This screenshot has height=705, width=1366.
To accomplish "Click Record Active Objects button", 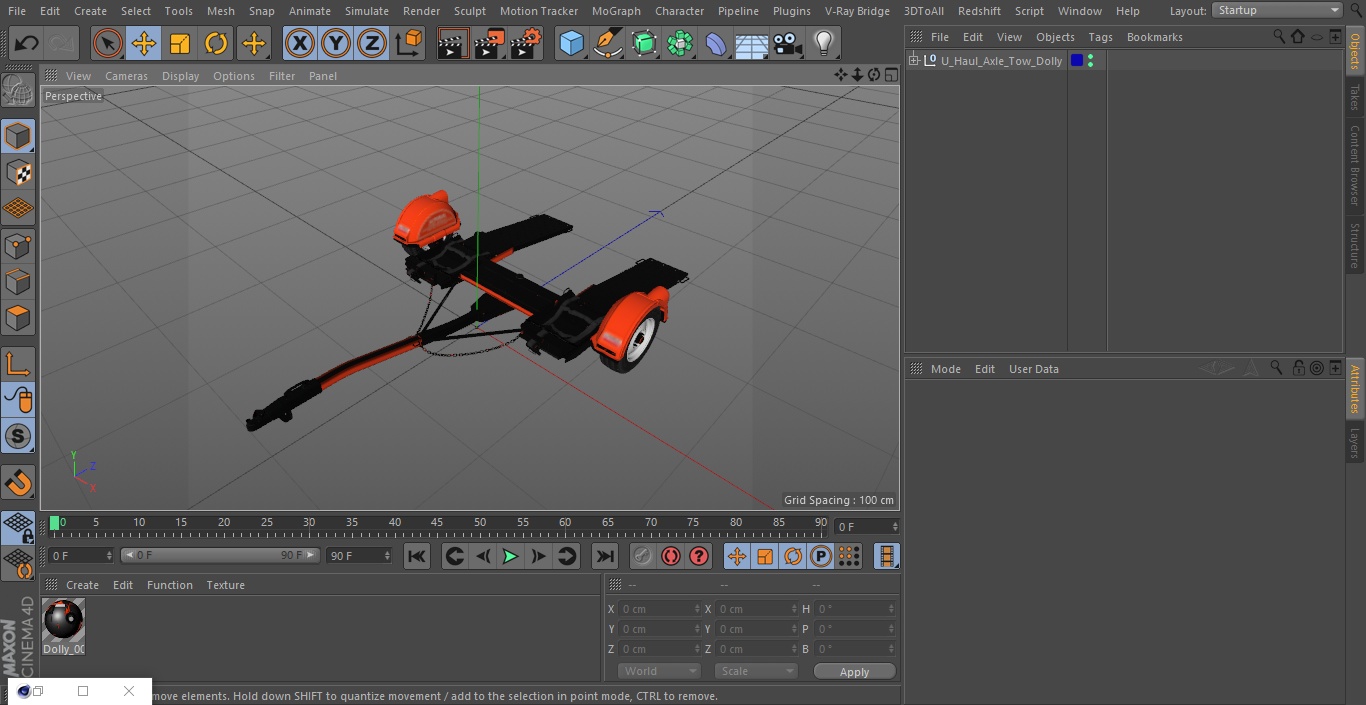I will pyautogui.click(x=643, y=556).
